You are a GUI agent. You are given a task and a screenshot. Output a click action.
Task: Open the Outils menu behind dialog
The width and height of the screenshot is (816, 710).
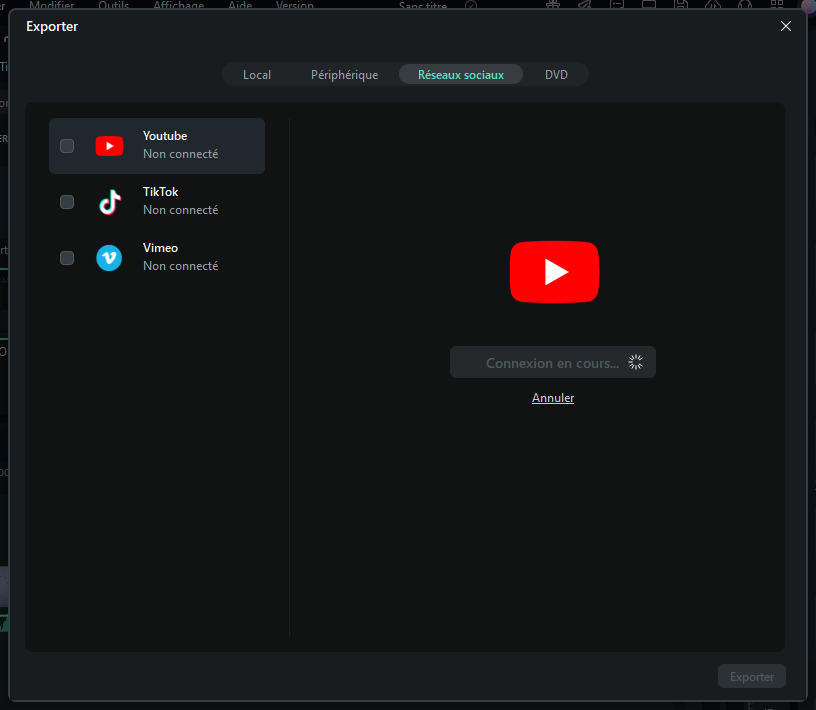click(113, 5)
